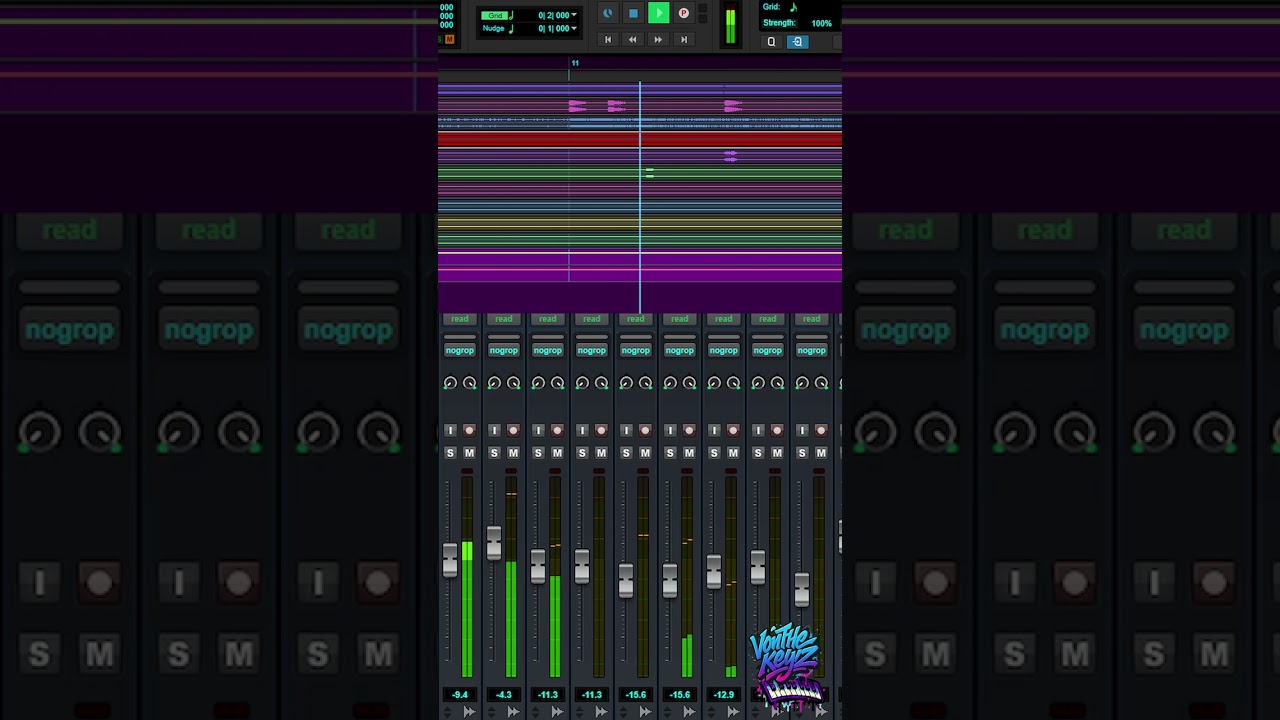Click the volume fader on the -12.9 channel

(x=714, y=572)
